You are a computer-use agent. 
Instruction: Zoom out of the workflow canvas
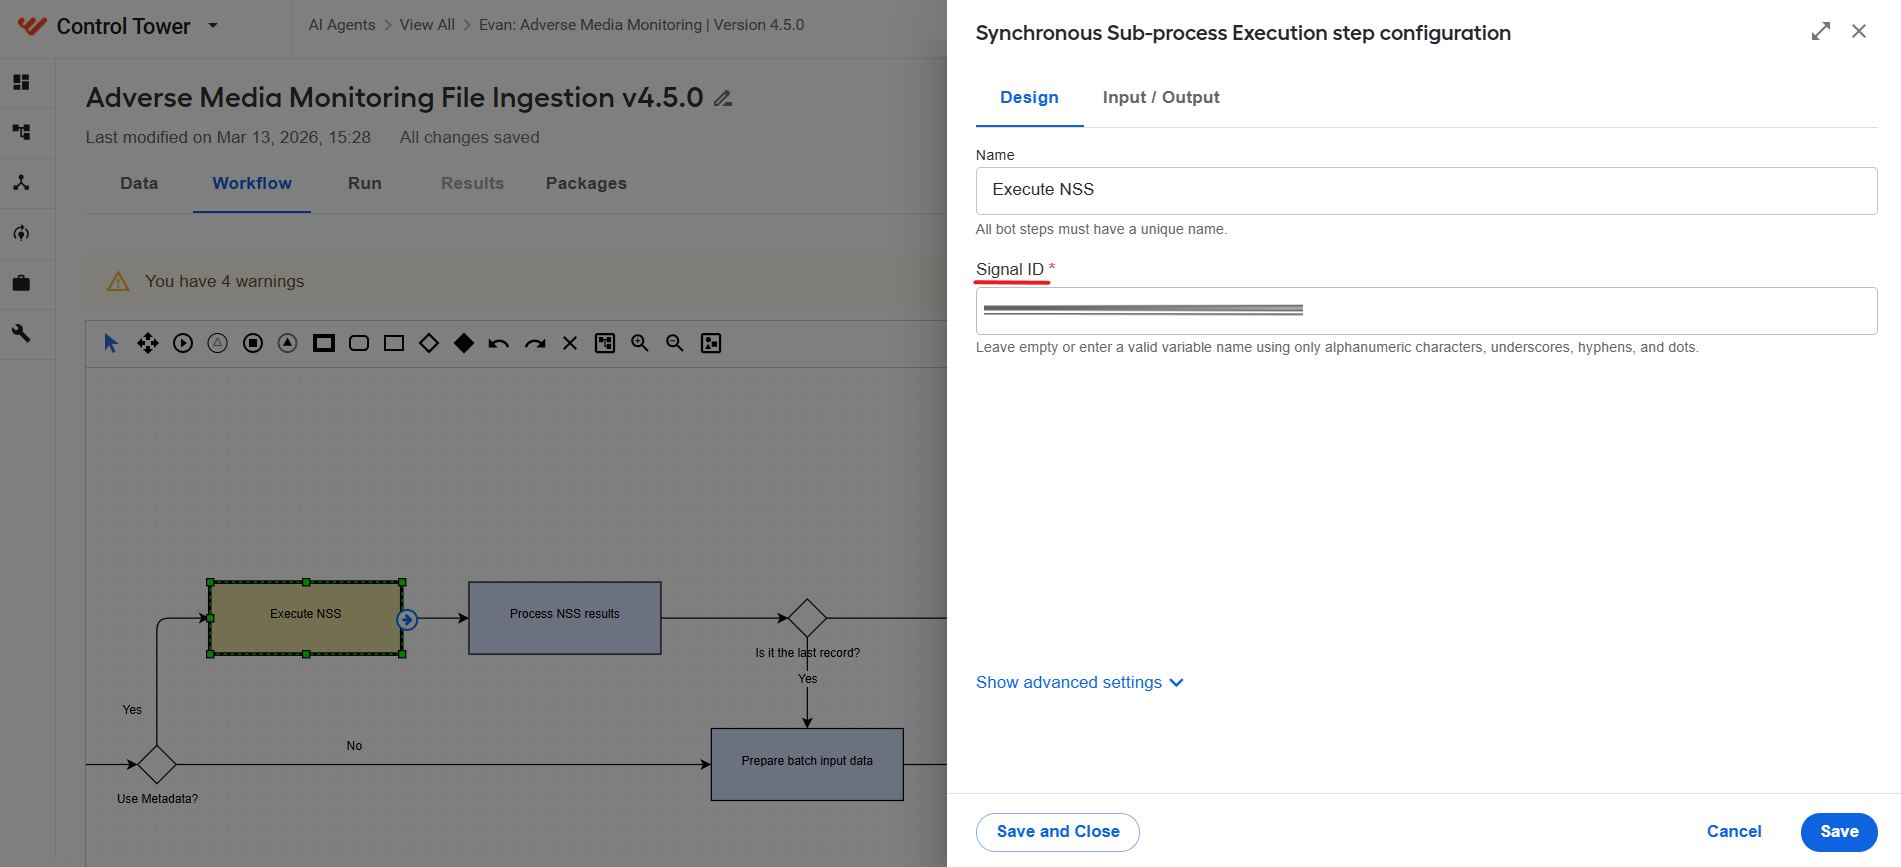tap(675, 343)
